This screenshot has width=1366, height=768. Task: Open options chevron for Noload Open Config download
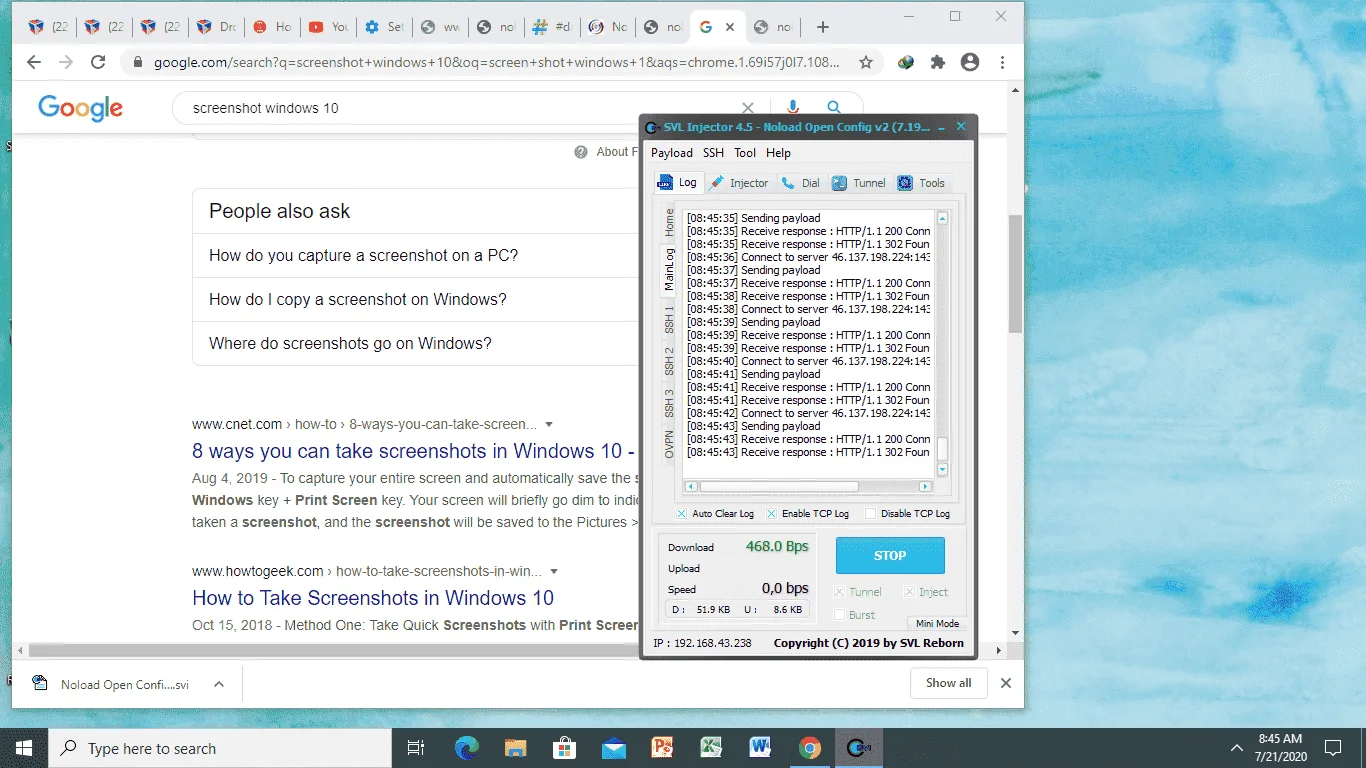[x=219, y=684]
